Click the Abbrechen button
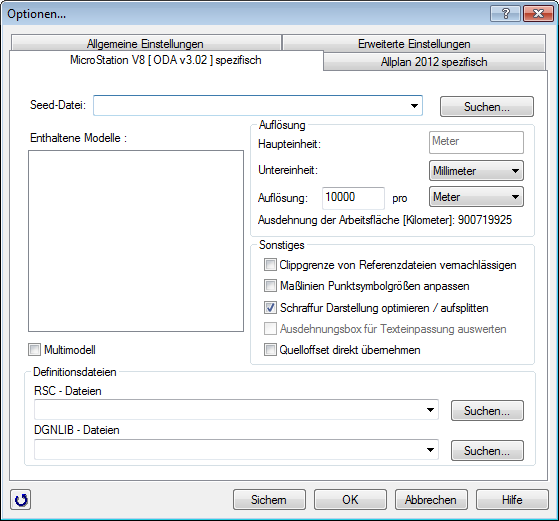 431,500
